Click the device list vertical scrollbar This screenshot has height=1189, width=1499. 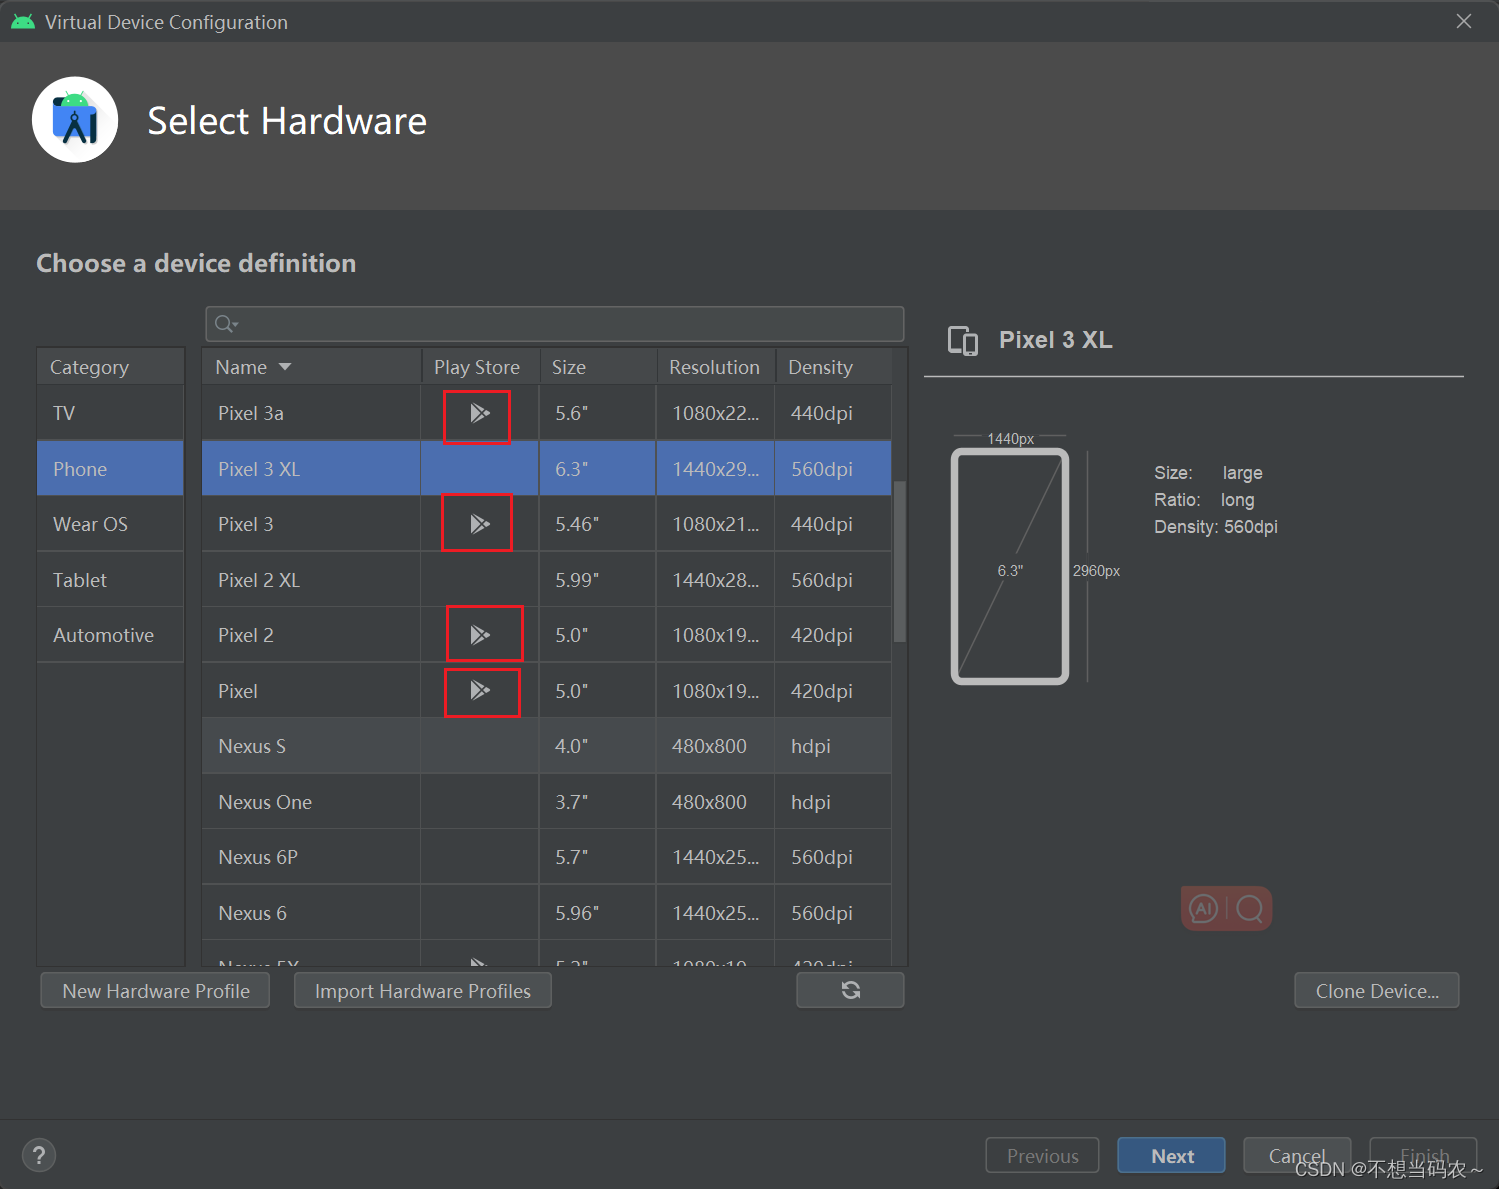[x=899, y=560]
